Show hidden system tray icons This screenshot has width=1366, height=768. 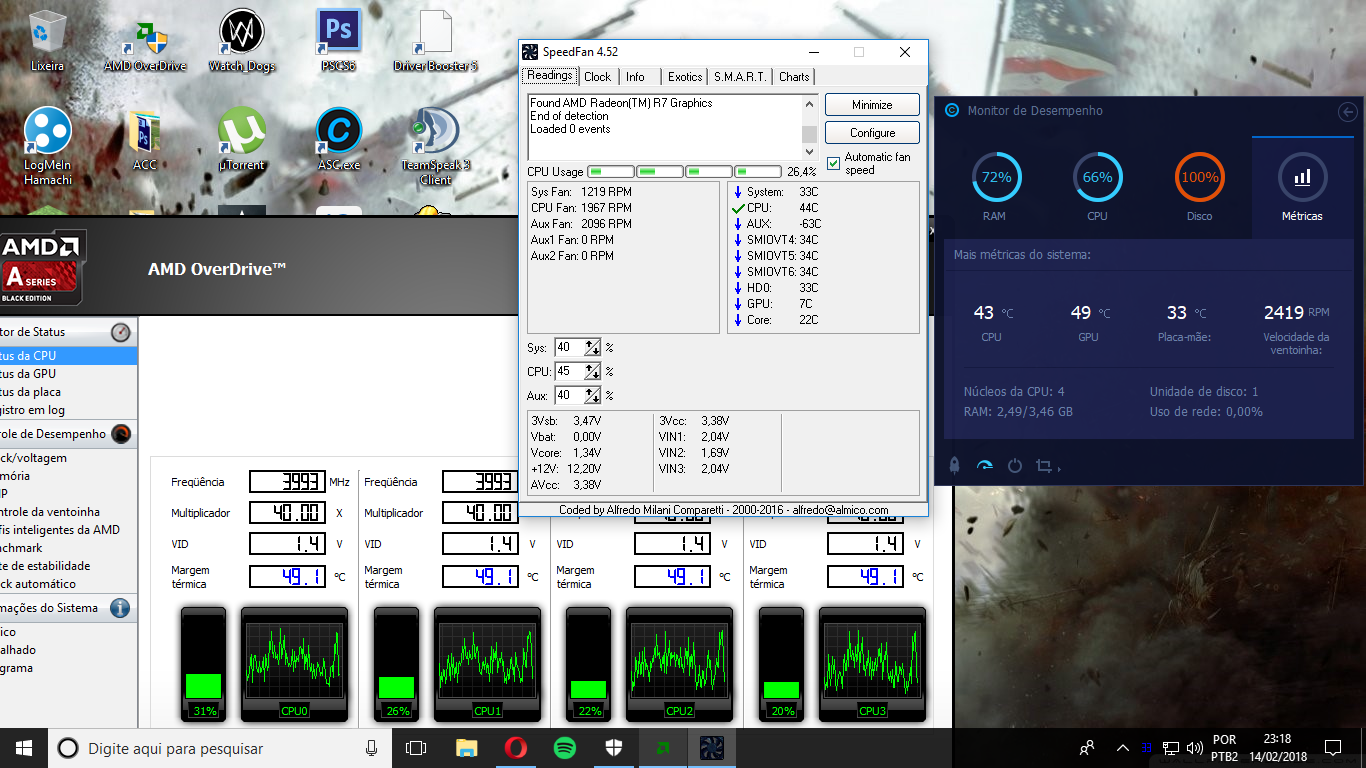1122,748
